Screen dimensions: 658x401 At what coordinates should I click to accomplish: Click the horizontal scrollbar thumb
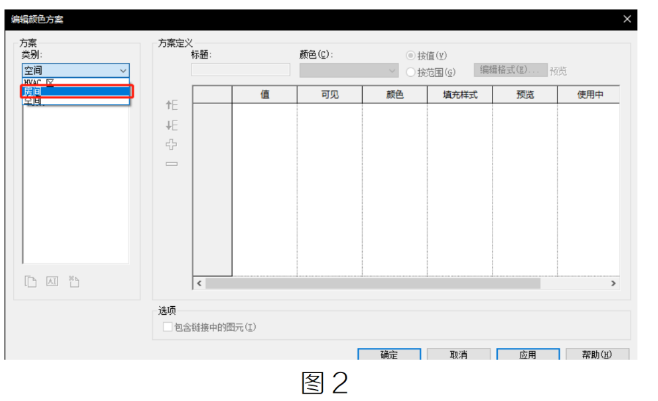click(373, 284)
